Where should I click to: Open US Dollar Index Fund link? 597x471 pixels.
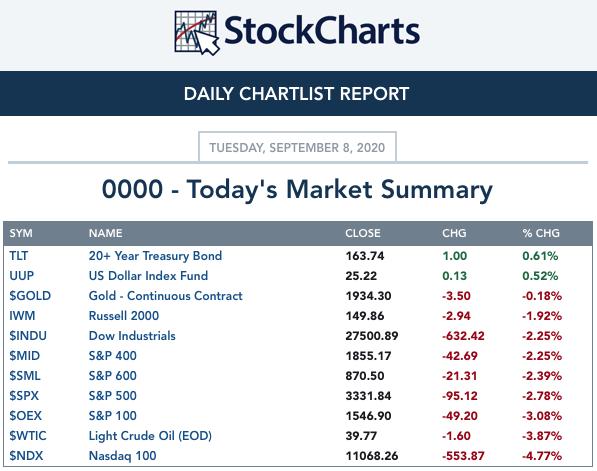[148, 276]
